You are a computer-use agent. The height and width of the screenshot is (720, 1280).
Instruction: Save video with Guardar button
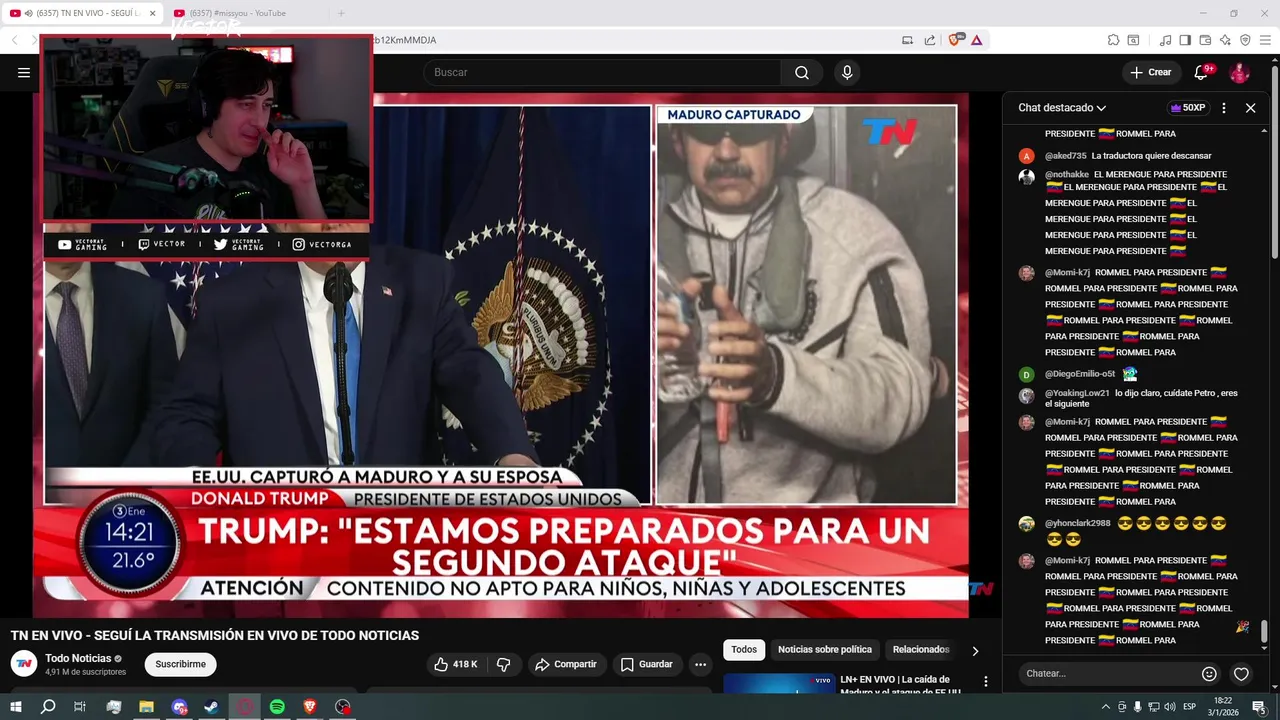pyautogui.click(x=646, y=664)
